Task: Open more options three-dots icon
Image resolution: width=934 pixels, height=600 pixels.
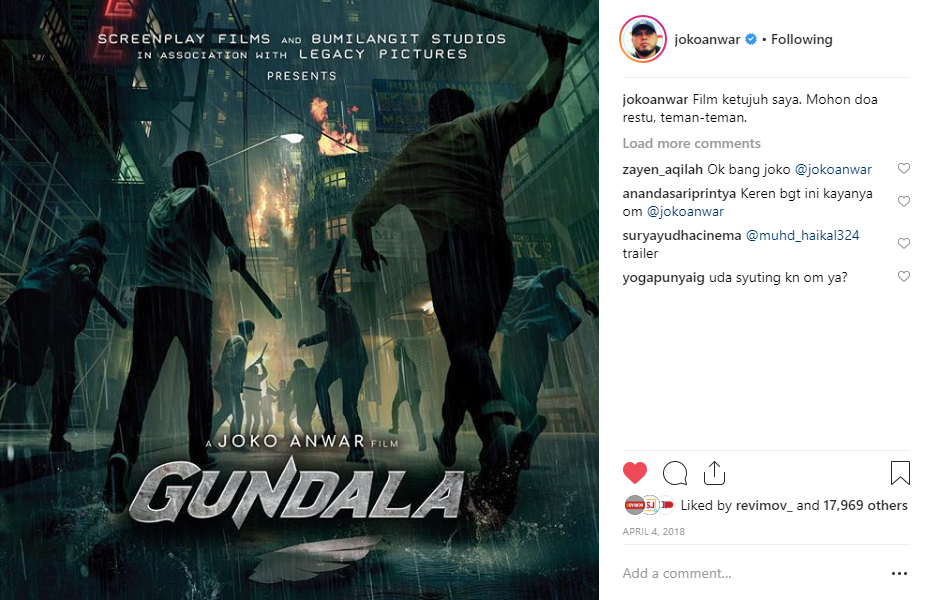Action: (899, 573)
